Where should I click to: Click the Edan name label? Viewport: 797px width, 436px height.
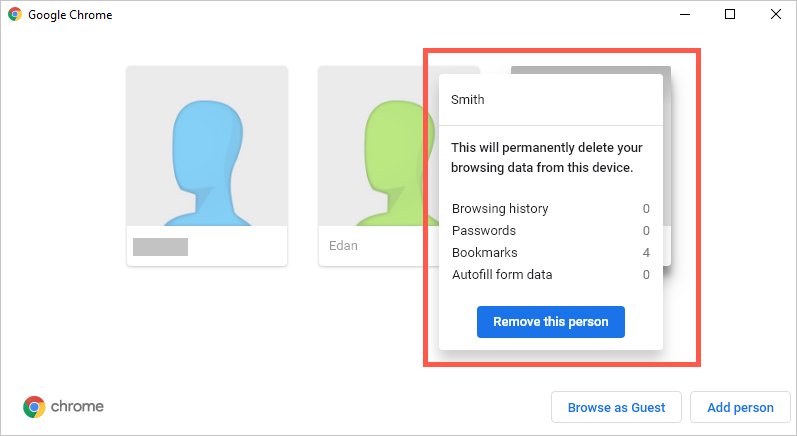342,245
